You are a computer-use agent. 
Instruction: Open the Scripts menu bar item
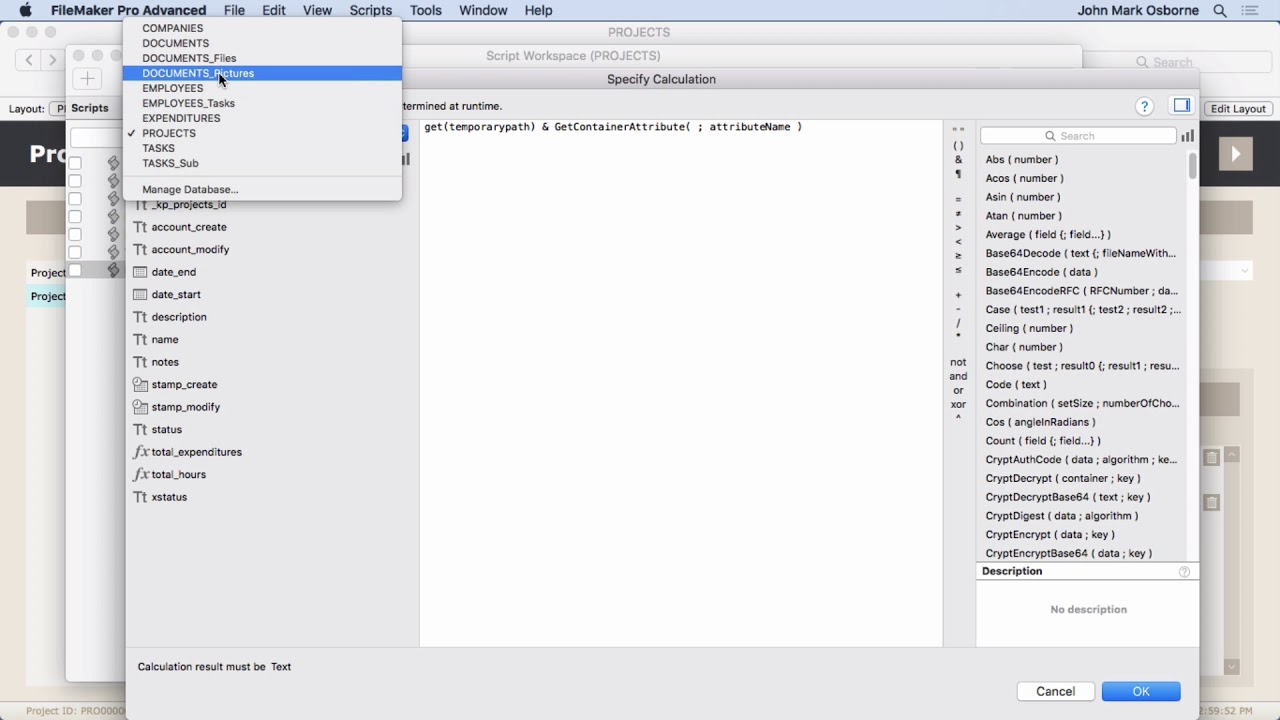coord(370,10)
